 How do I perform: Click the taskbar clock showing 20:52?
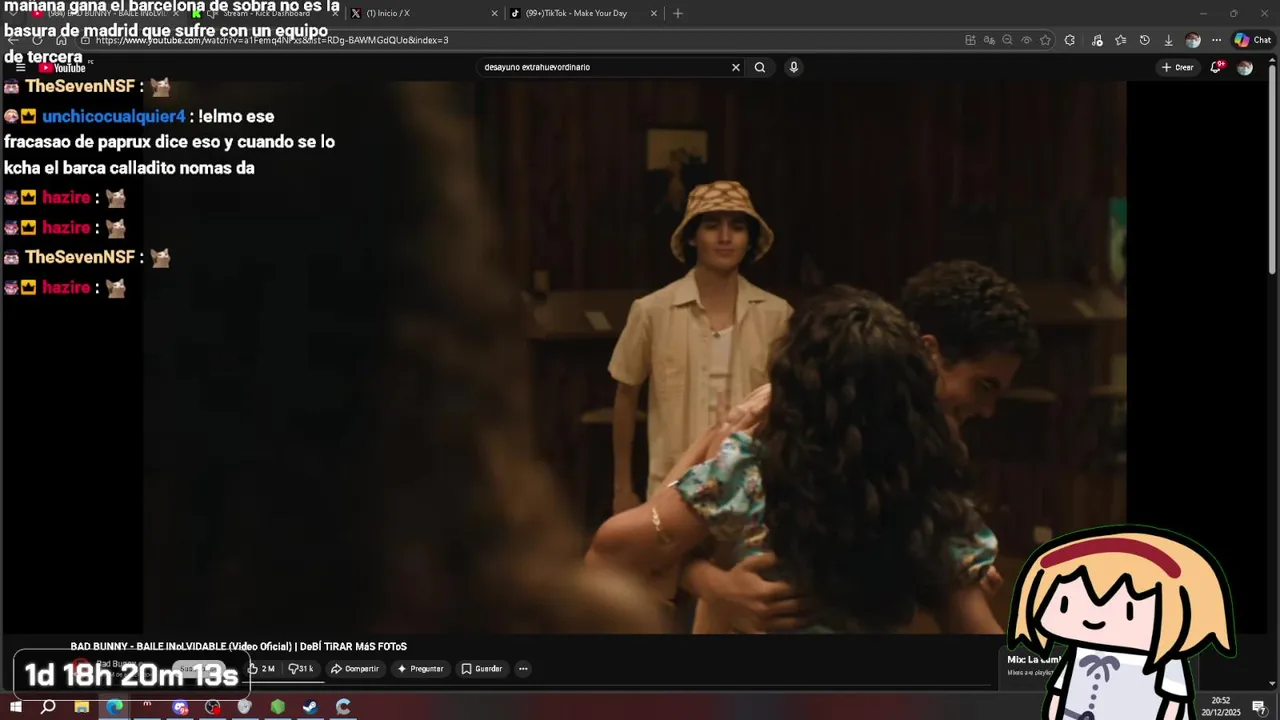1220,706
